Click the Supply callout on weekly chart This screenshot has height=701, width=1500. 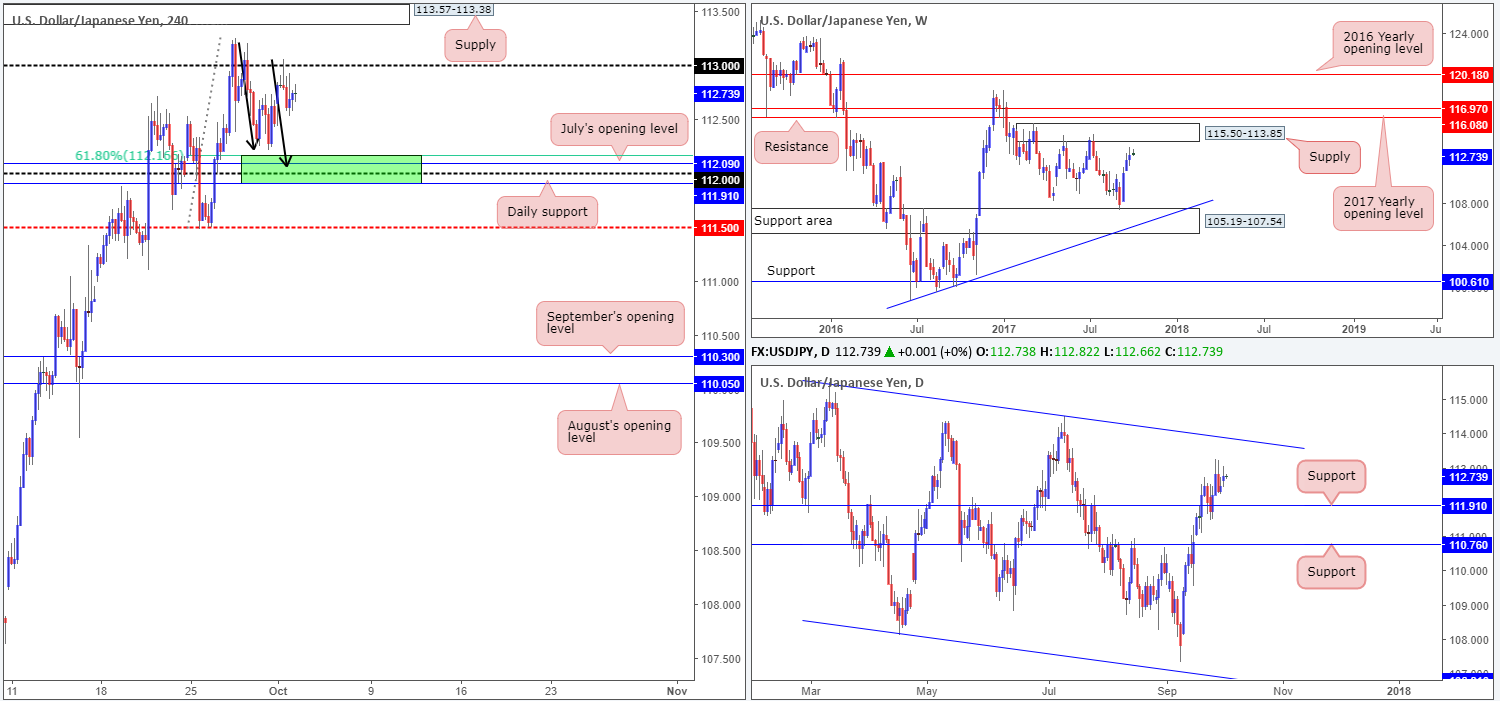pos(1329,156)
